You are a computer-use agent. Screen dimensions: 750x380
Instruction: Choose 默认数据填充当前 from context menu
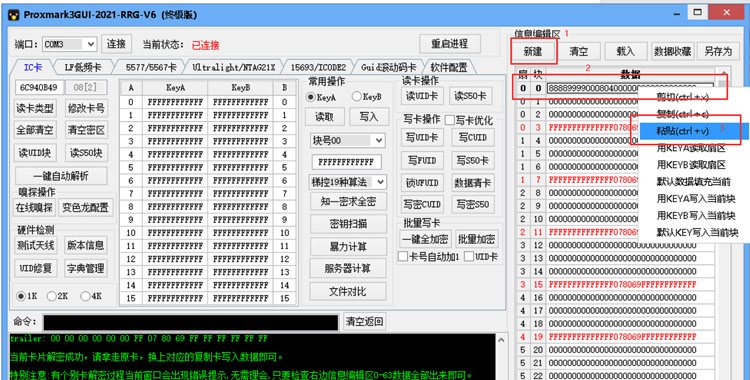(x=694, y=181)
